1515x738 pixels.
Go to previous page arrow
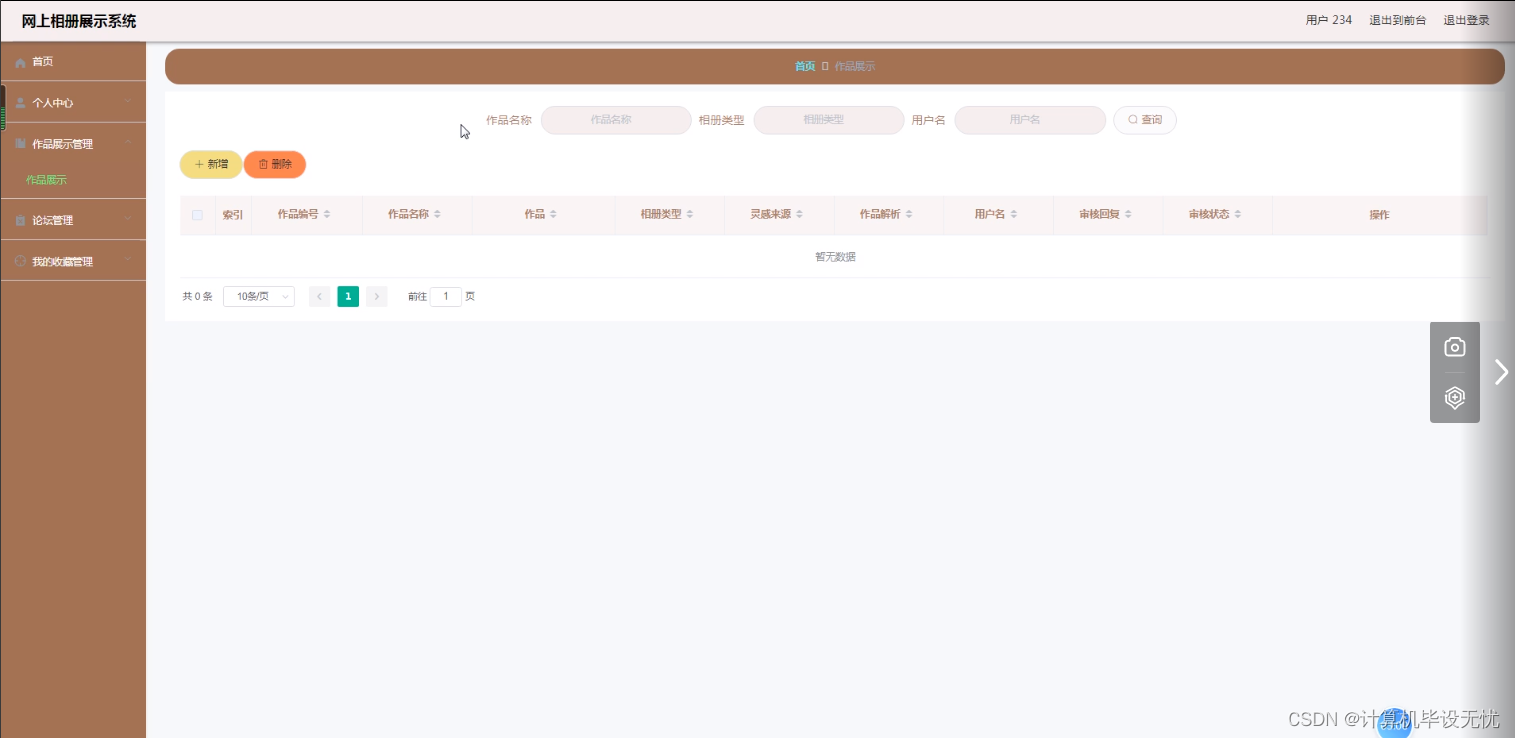320,296
